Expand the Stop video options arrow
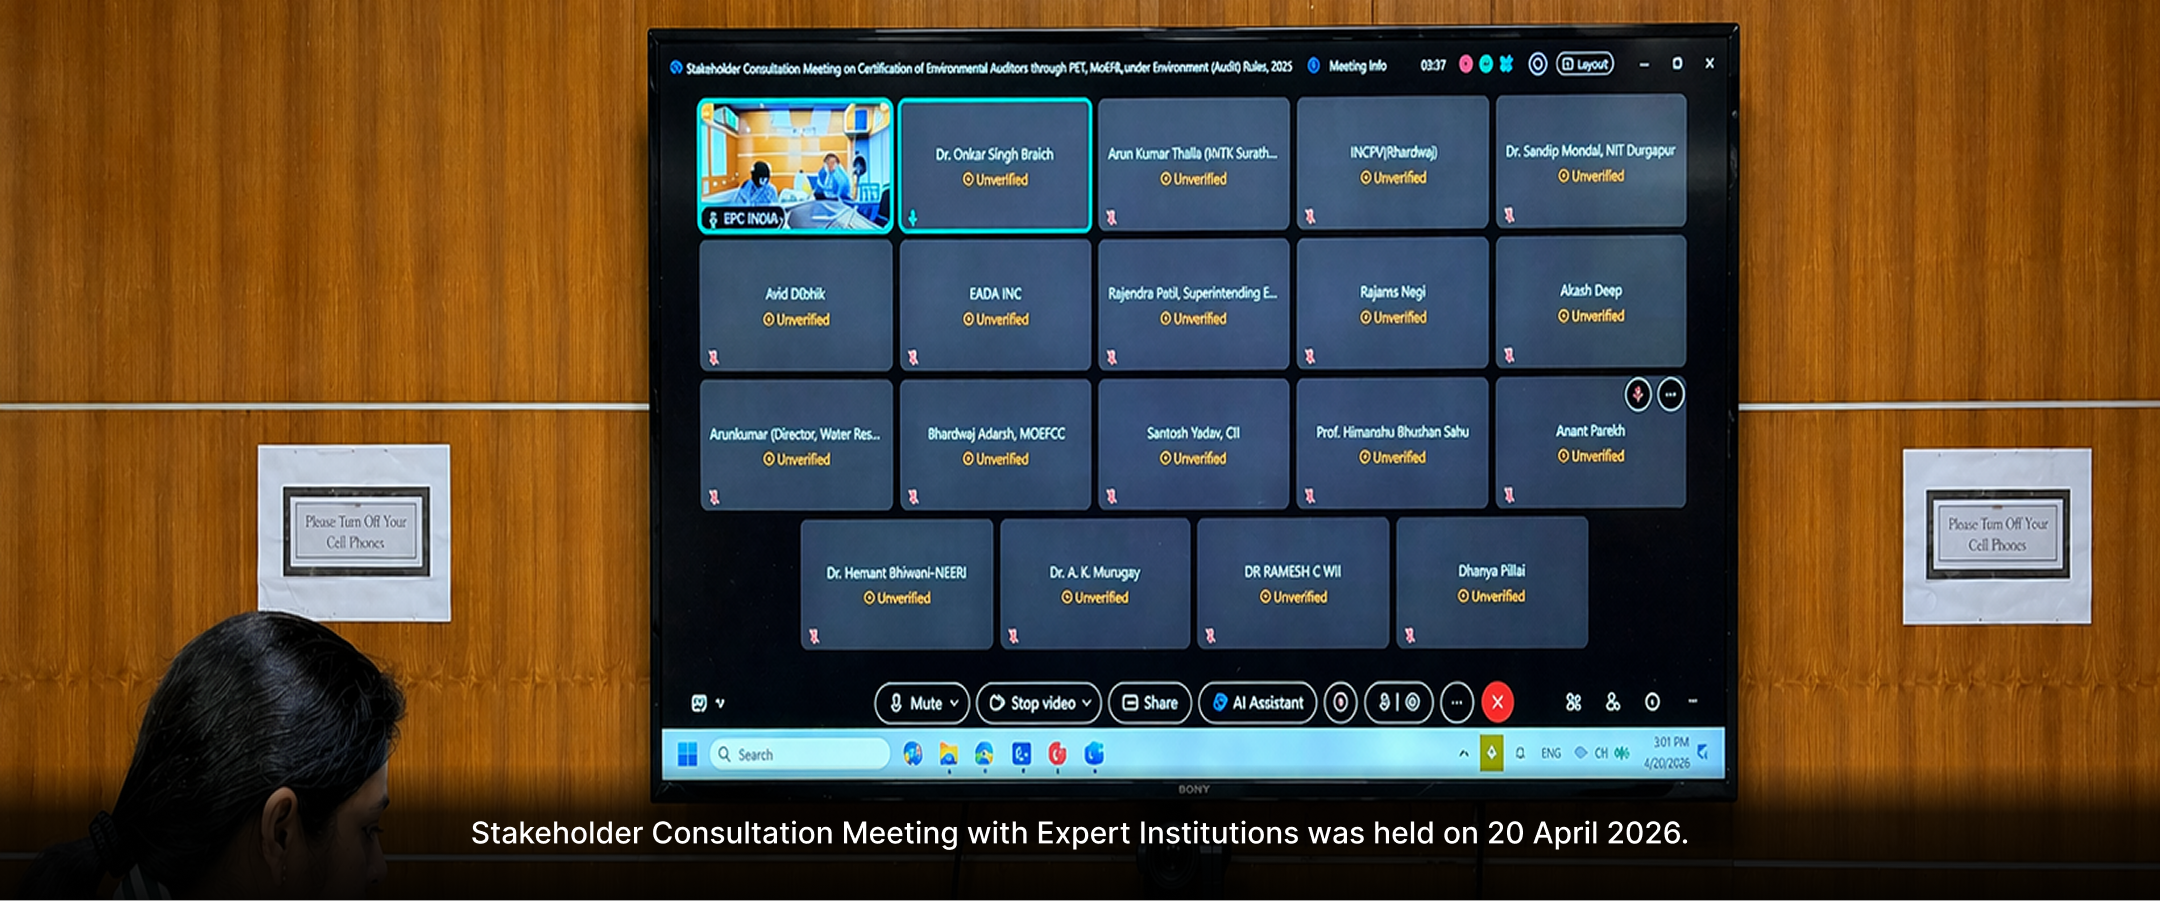Image resolution: width=2160 pixels, height=901 pixels. (1087, 703)
